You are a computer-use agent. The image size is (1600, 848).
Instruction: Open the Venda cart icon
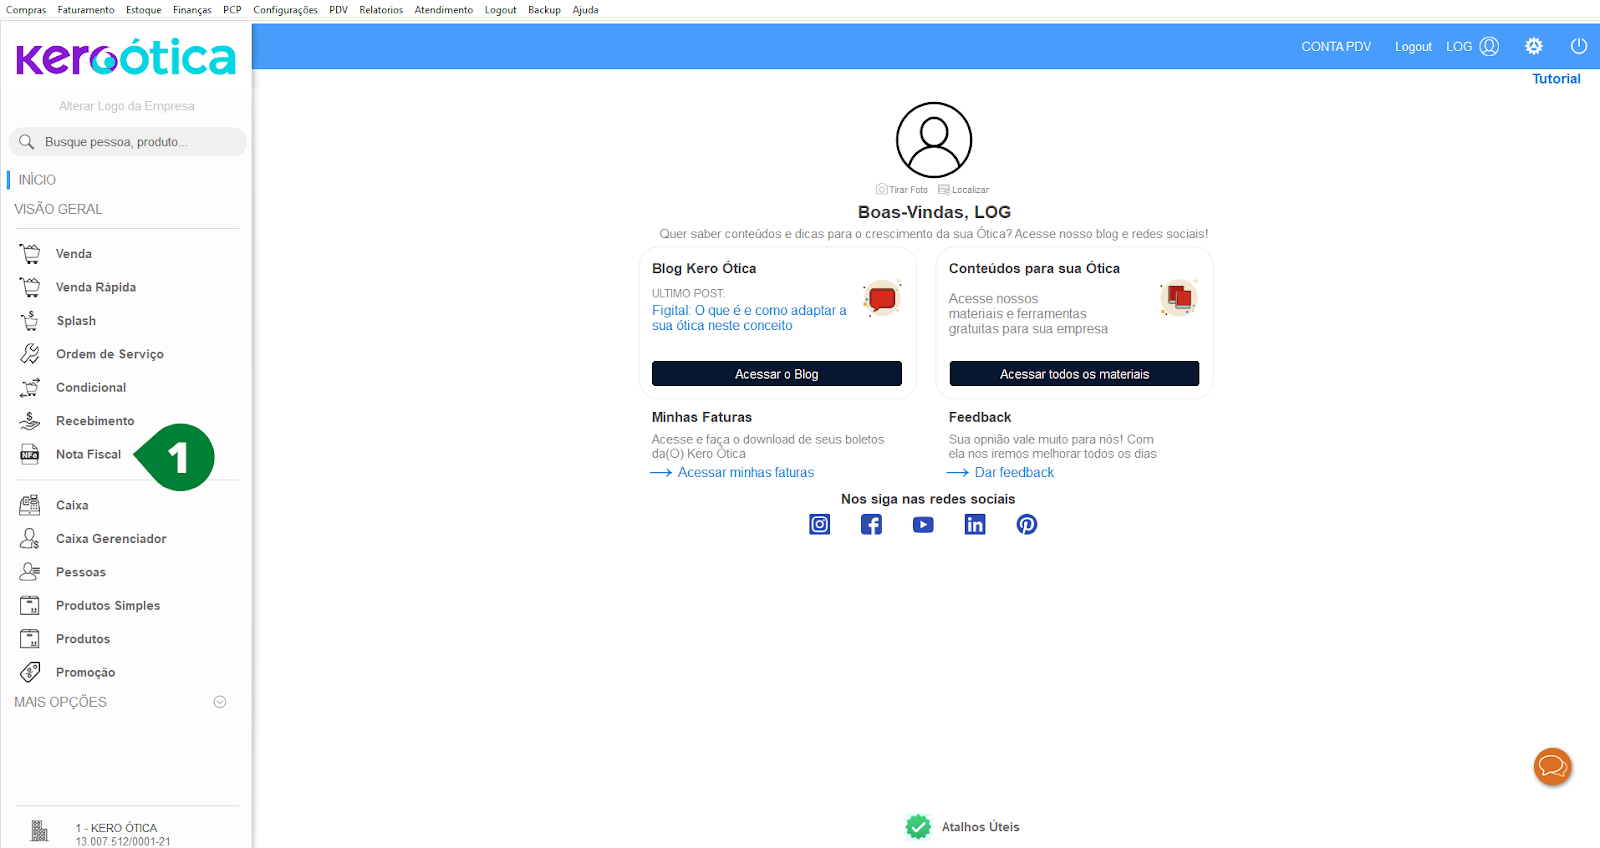click(30, 254)
